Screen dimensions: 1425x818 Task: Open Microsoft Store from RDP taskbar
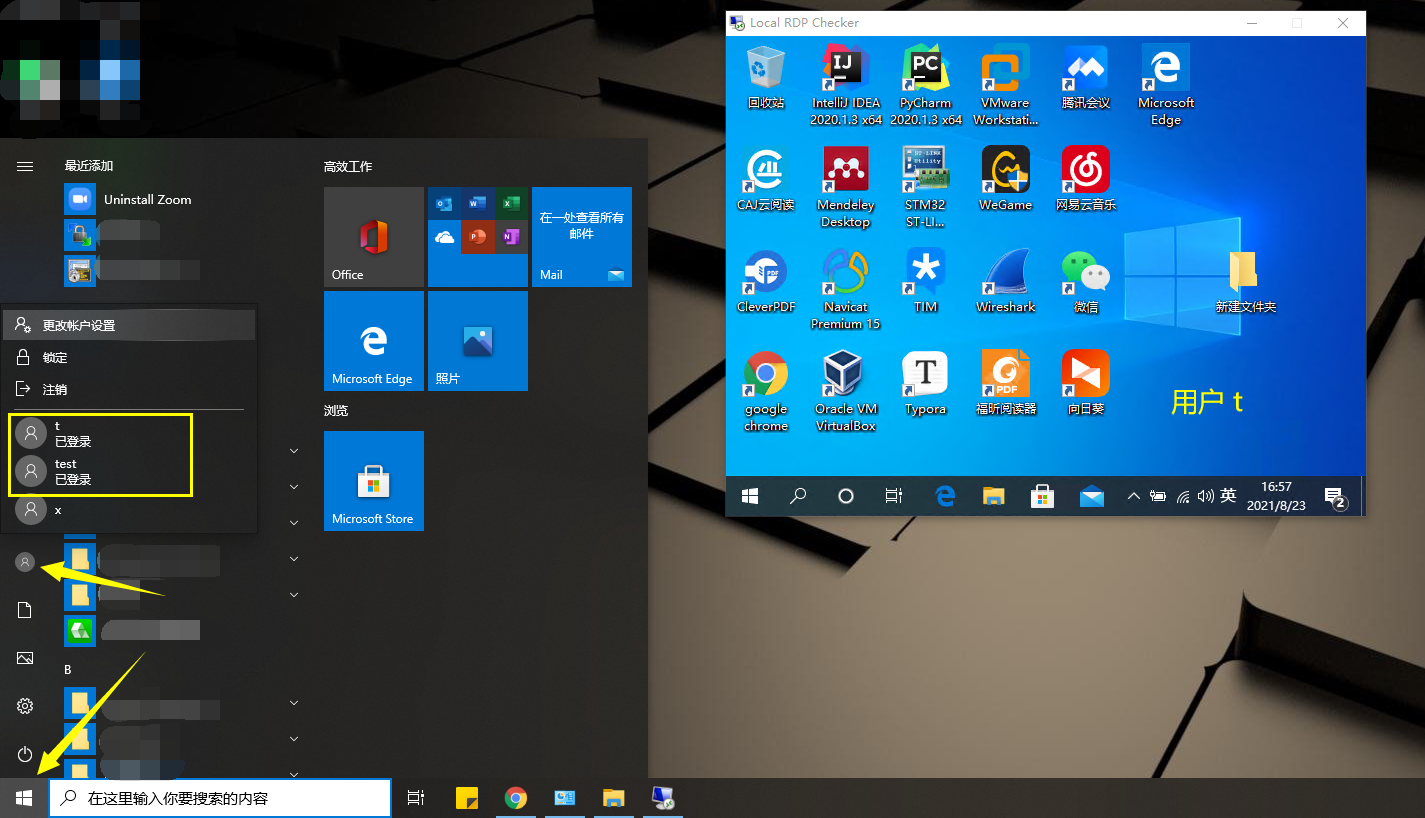1042,496
